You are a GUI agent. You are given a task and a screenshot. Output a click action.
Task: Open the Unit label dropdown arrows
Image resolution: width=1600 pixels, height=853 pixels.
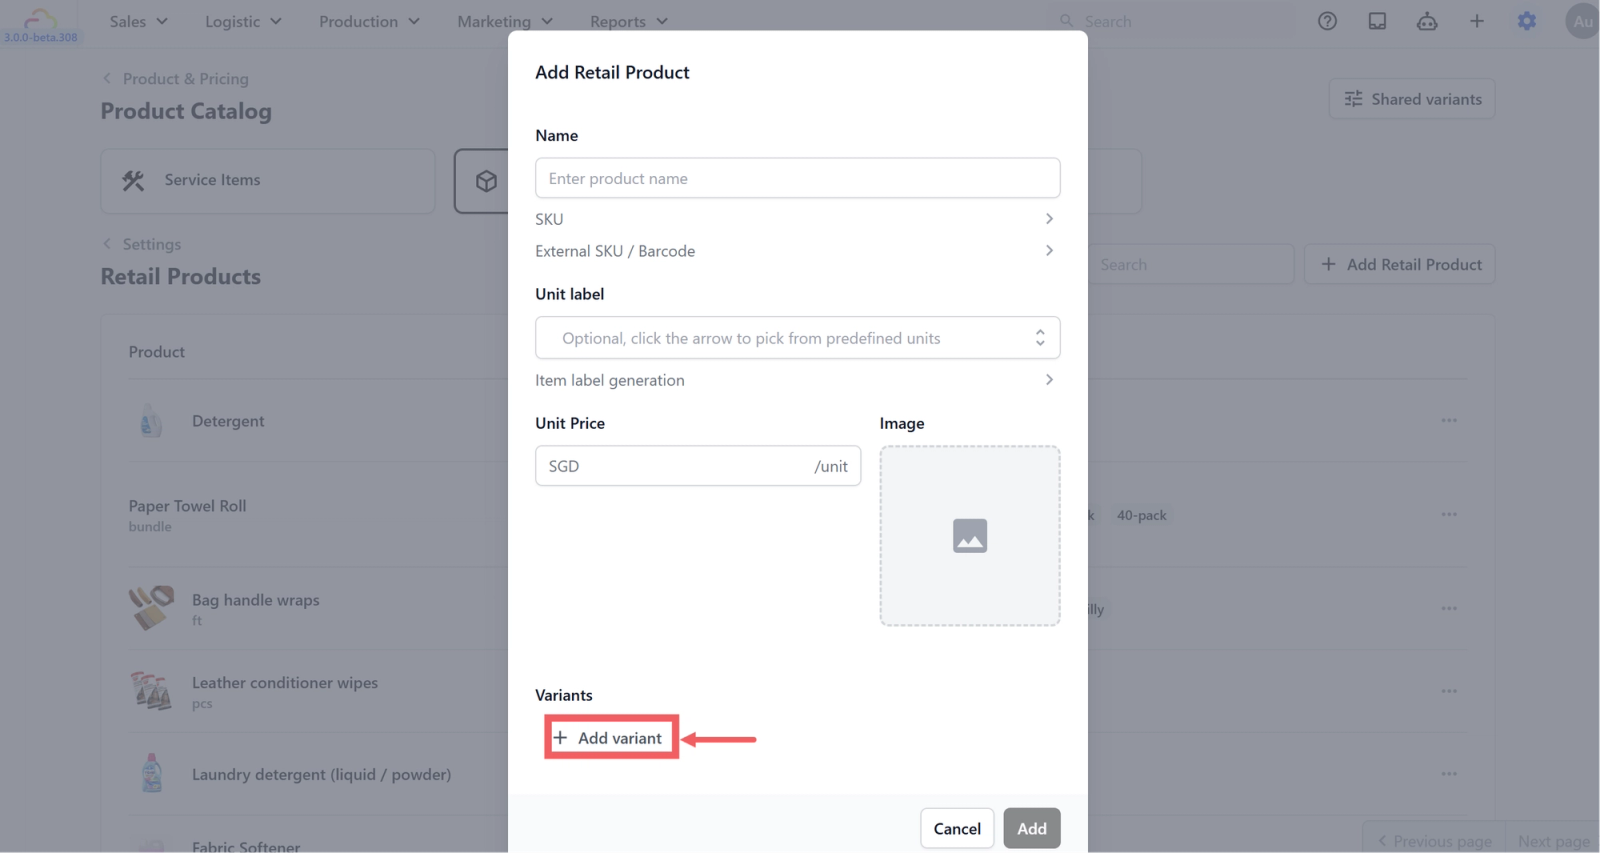coord(1040,338)
